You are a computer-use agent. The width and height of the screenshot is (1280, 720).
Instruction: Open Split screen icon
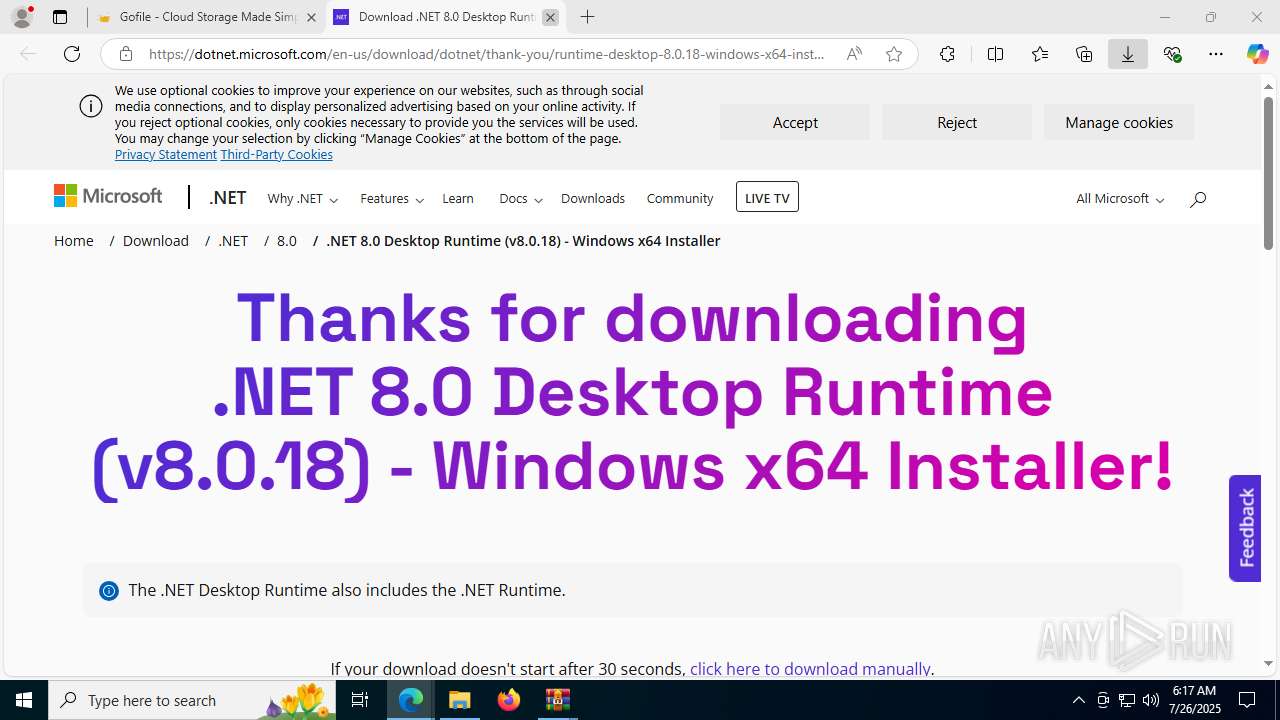tap(995, 54)
